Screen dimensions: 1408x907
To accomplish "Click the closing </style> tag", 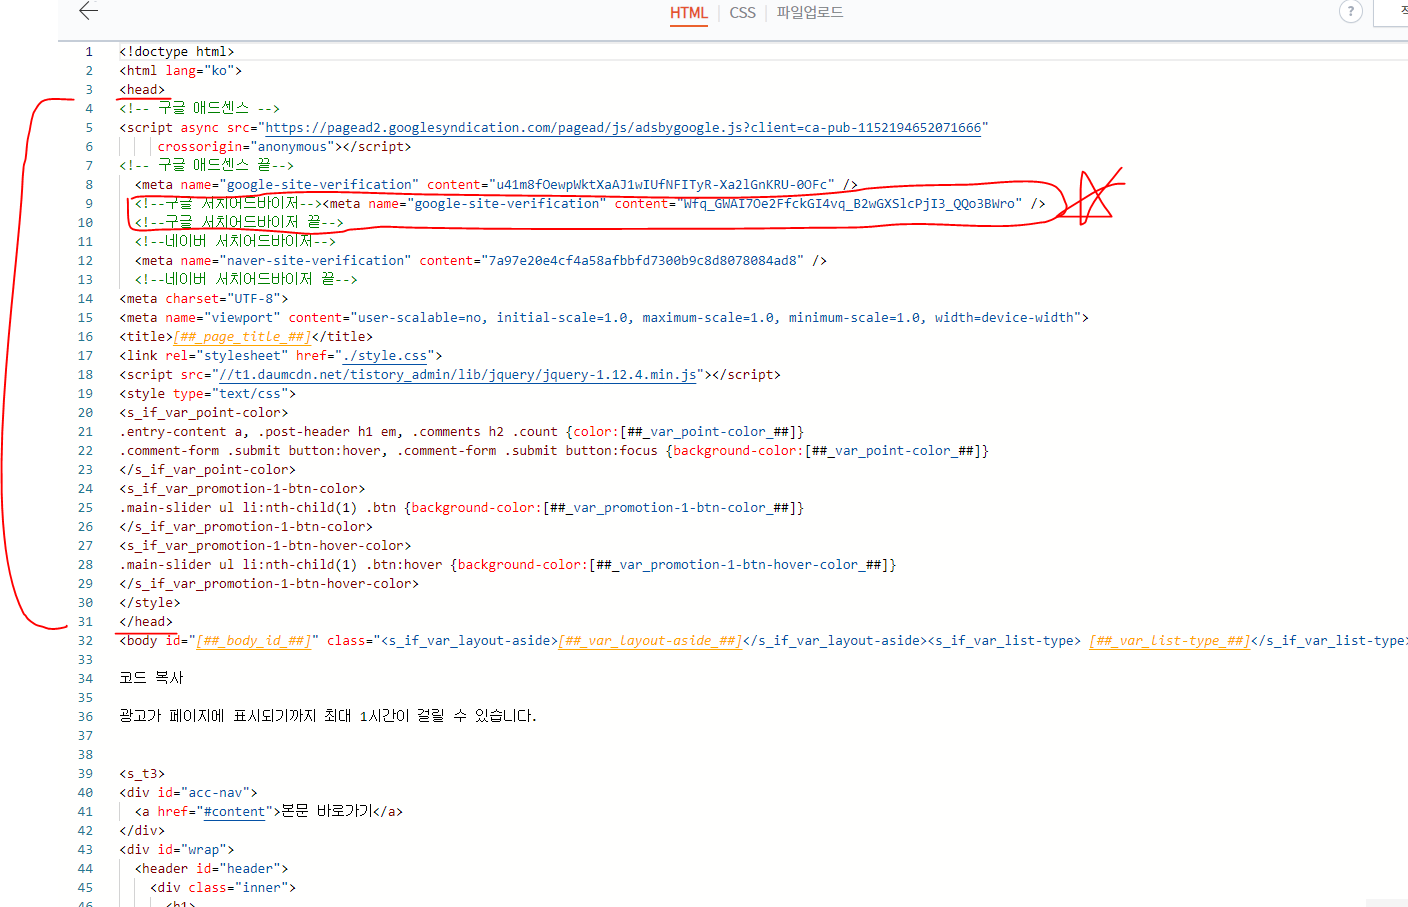I will (150, 603).
